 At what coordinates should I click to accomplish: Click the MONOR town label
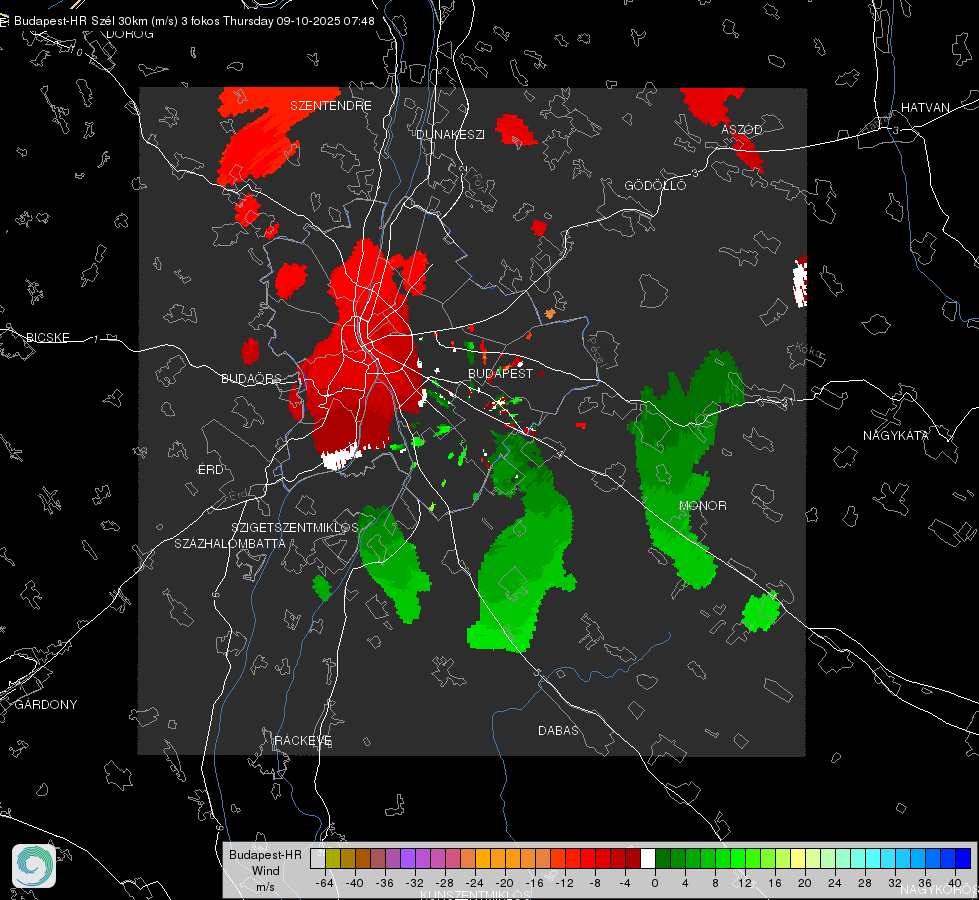point(702,505)
